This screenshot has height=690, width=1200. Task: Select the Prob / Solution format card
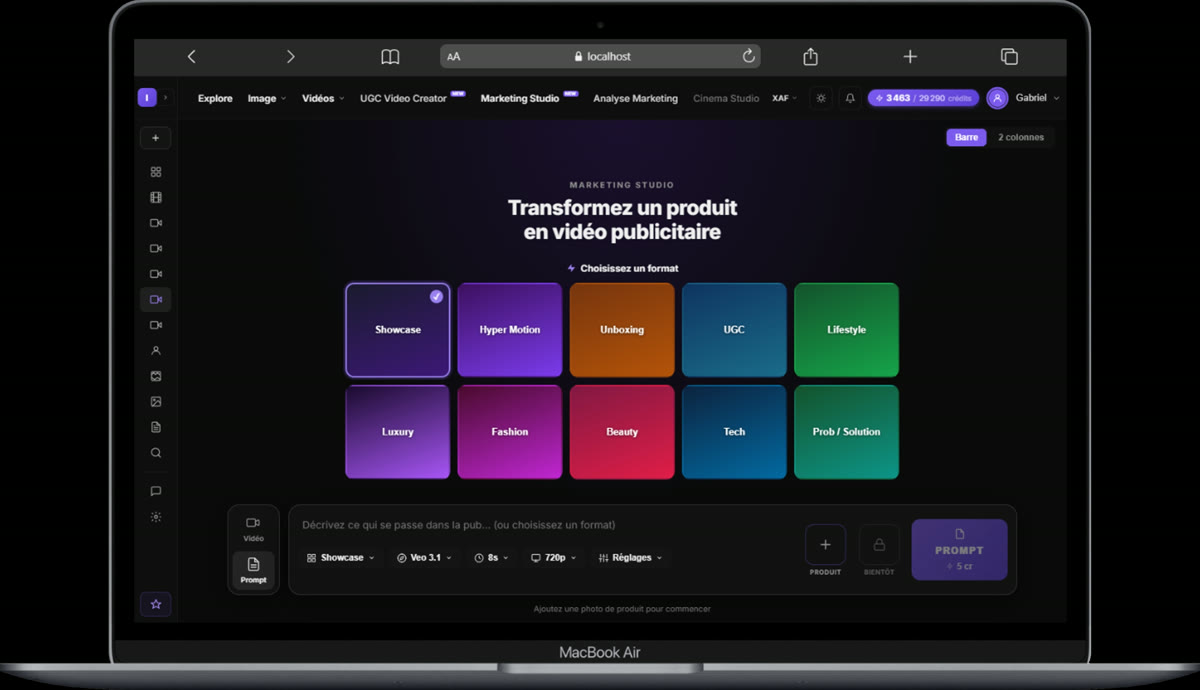pos(846,432)
